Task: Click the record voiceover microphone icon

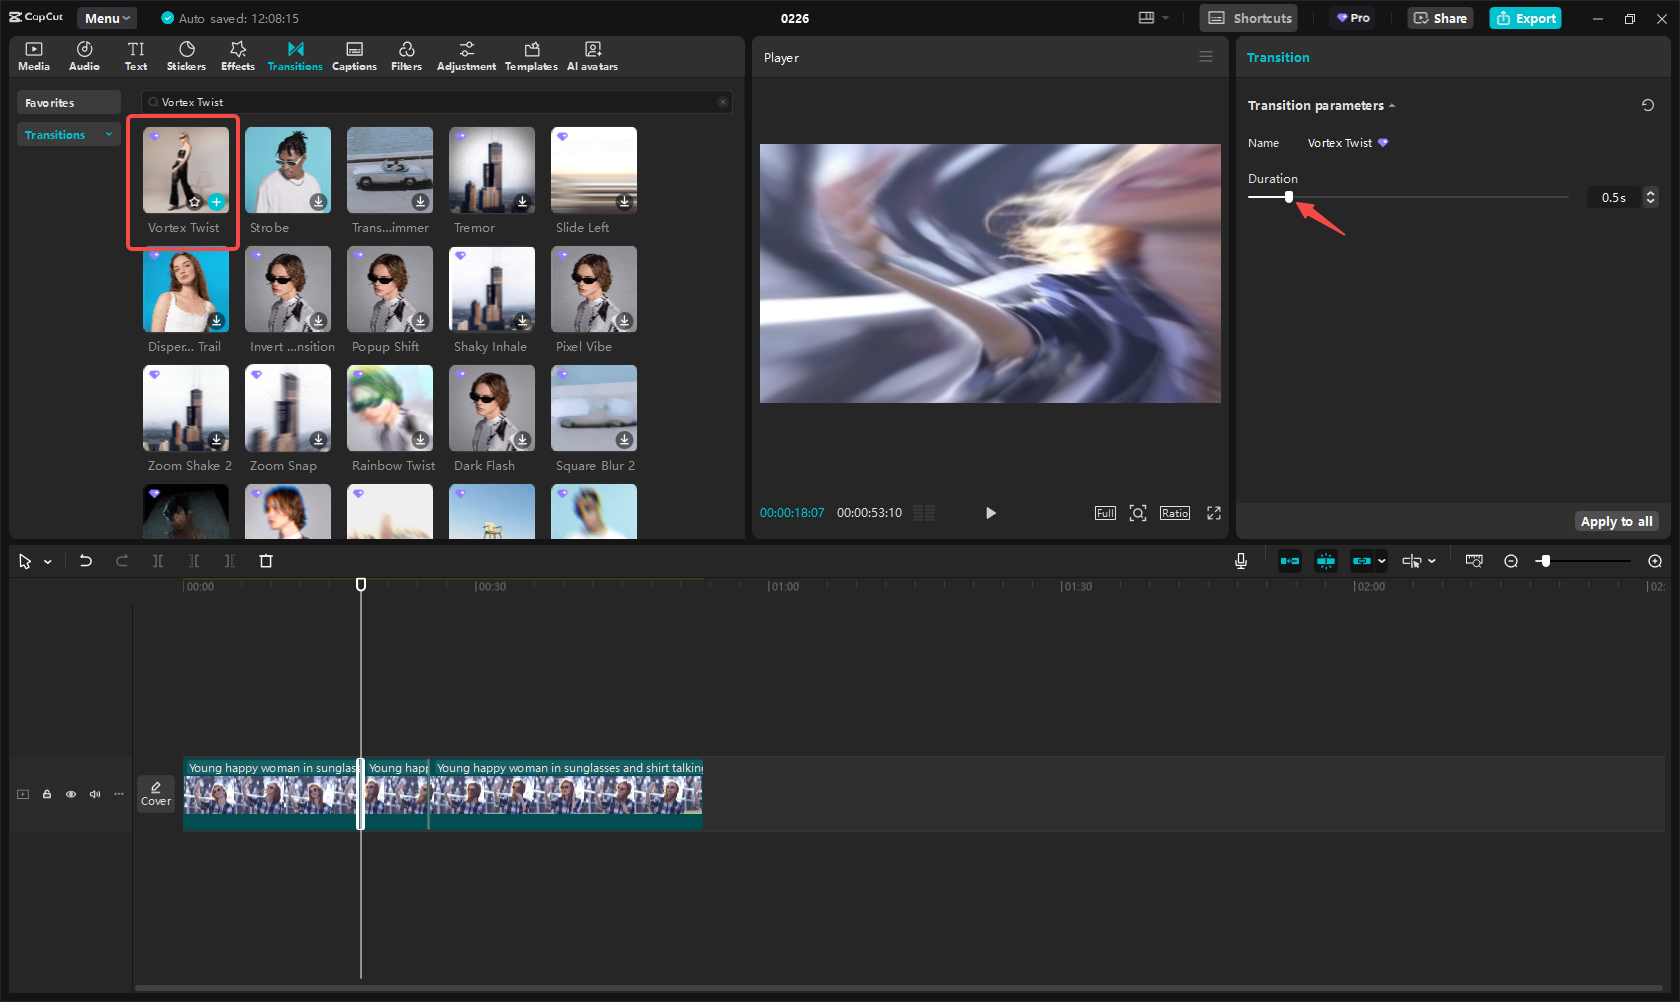Action: [x=1240, y=561]
